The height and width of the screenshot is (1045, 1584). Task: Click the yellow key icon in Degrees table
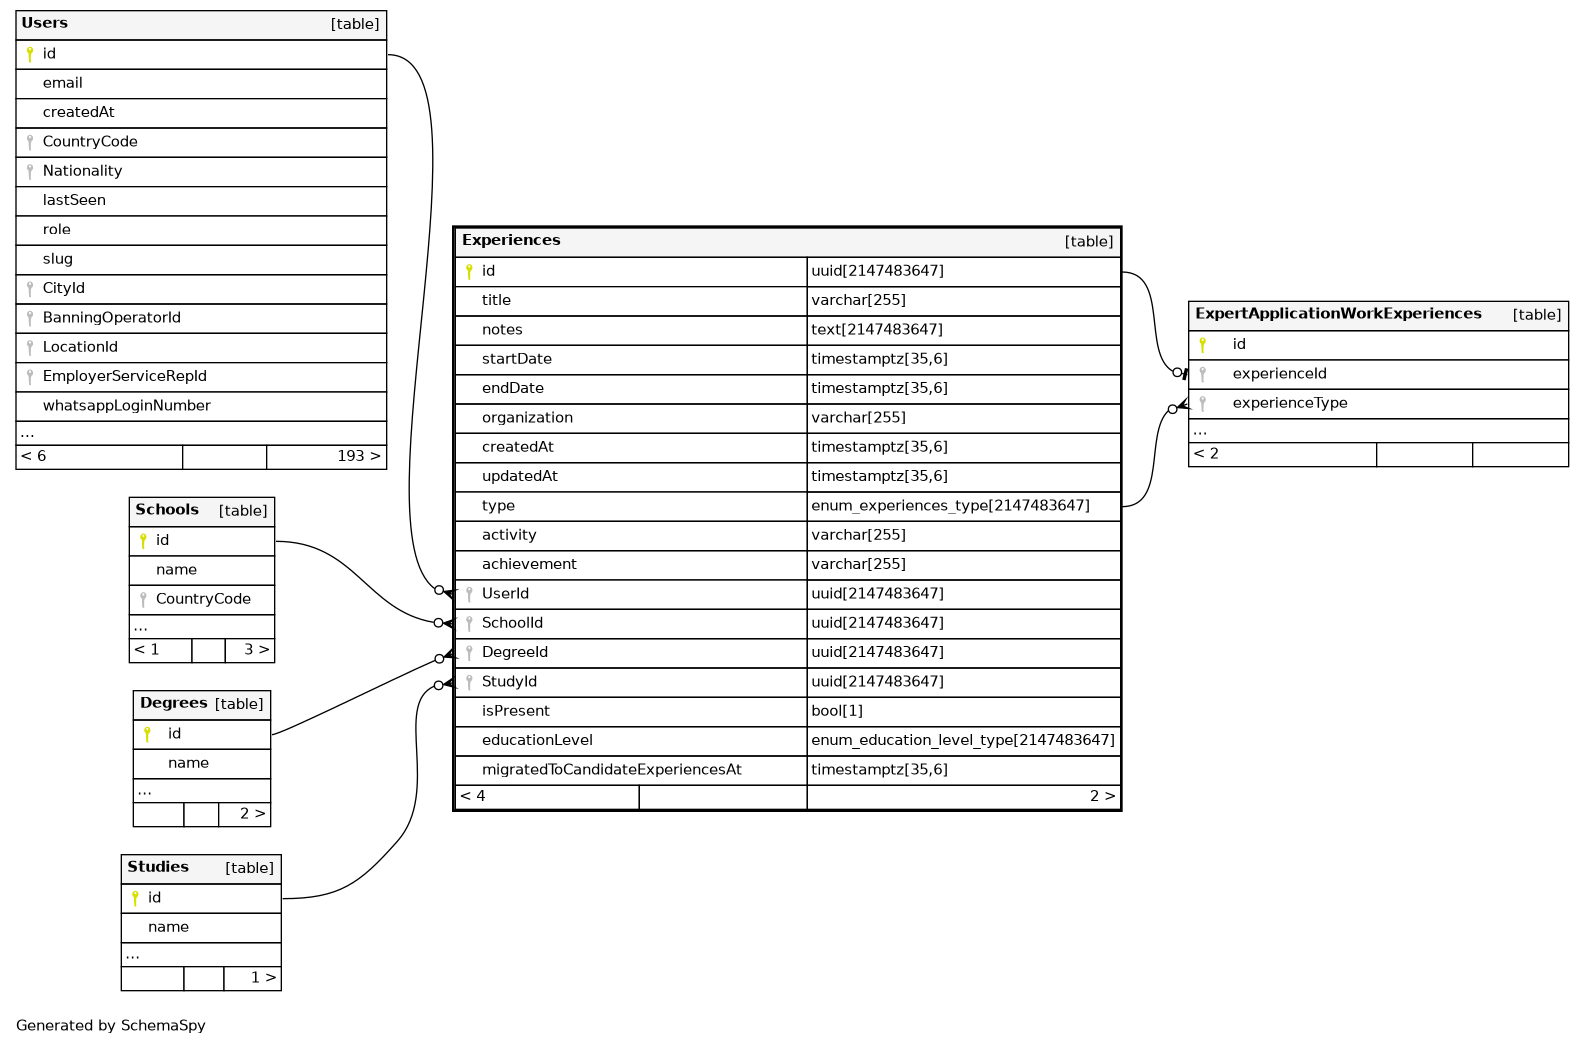[x=147, y=734]
